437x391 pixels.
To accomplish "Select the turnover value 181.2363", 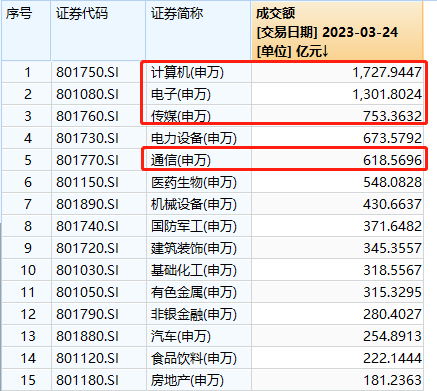I will (x=392, y=380).
